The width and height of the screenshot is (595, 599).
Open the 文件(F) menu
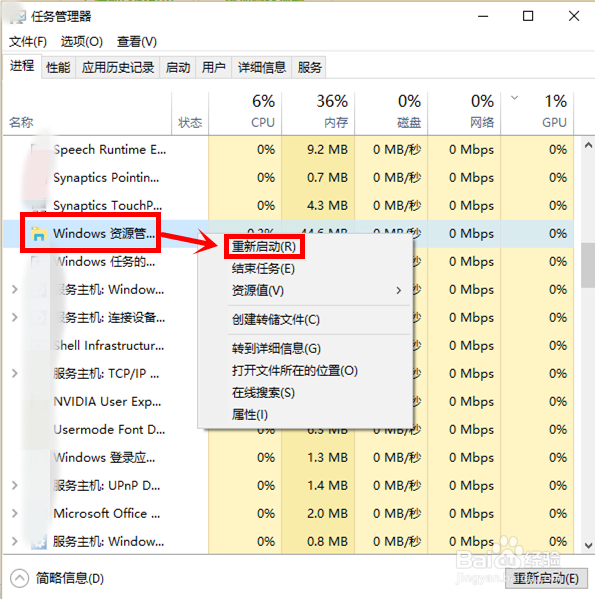28,41
